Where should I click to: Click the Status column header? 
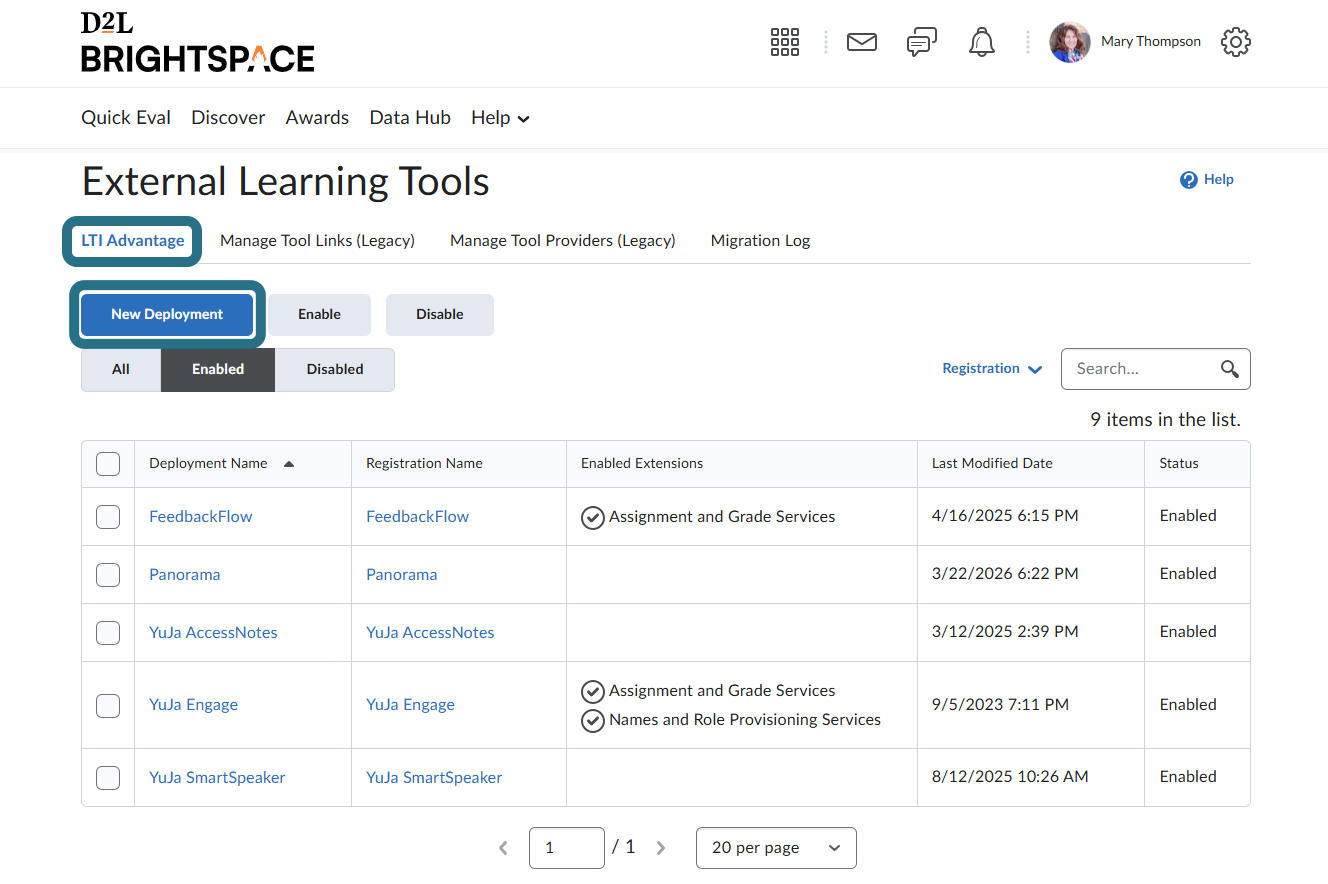click(x=1179, y=464)
